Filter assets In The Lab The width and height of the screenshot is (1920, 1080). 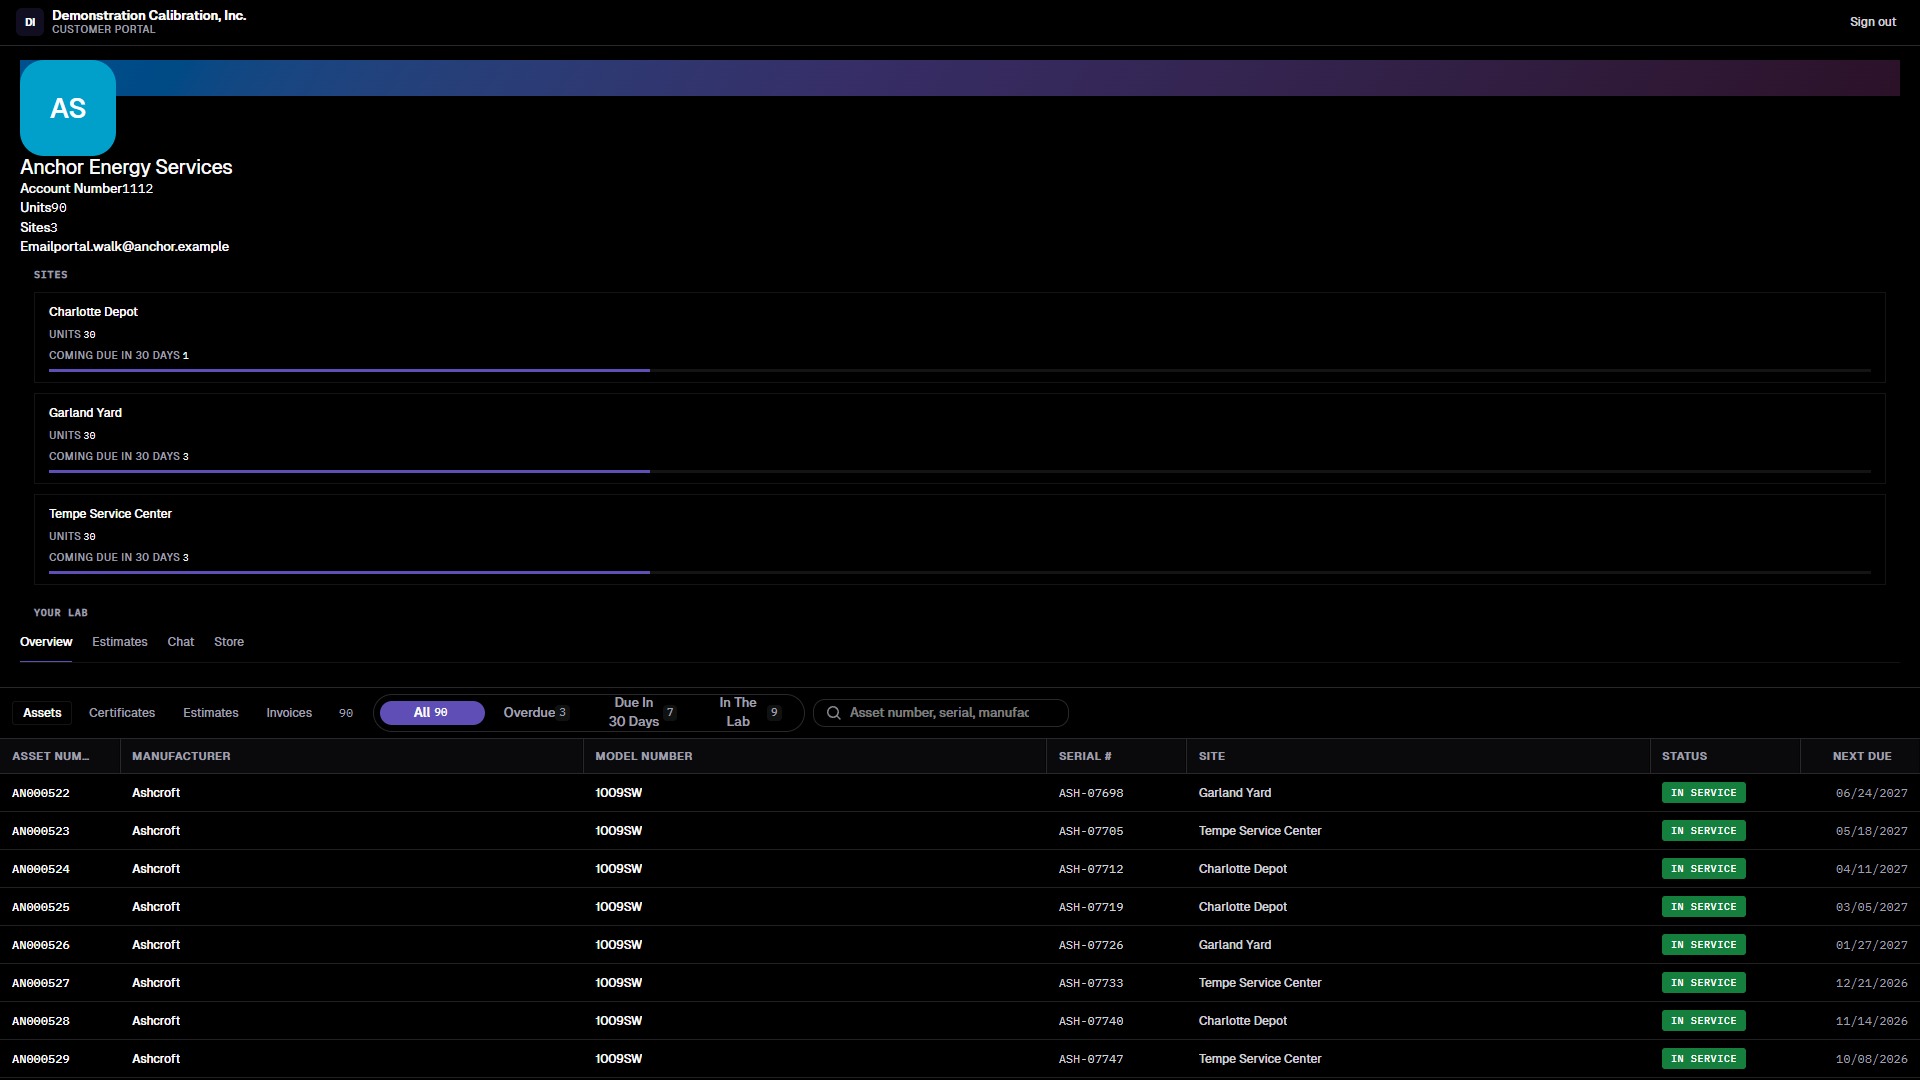pyautogui.click(x=749, y=713)
